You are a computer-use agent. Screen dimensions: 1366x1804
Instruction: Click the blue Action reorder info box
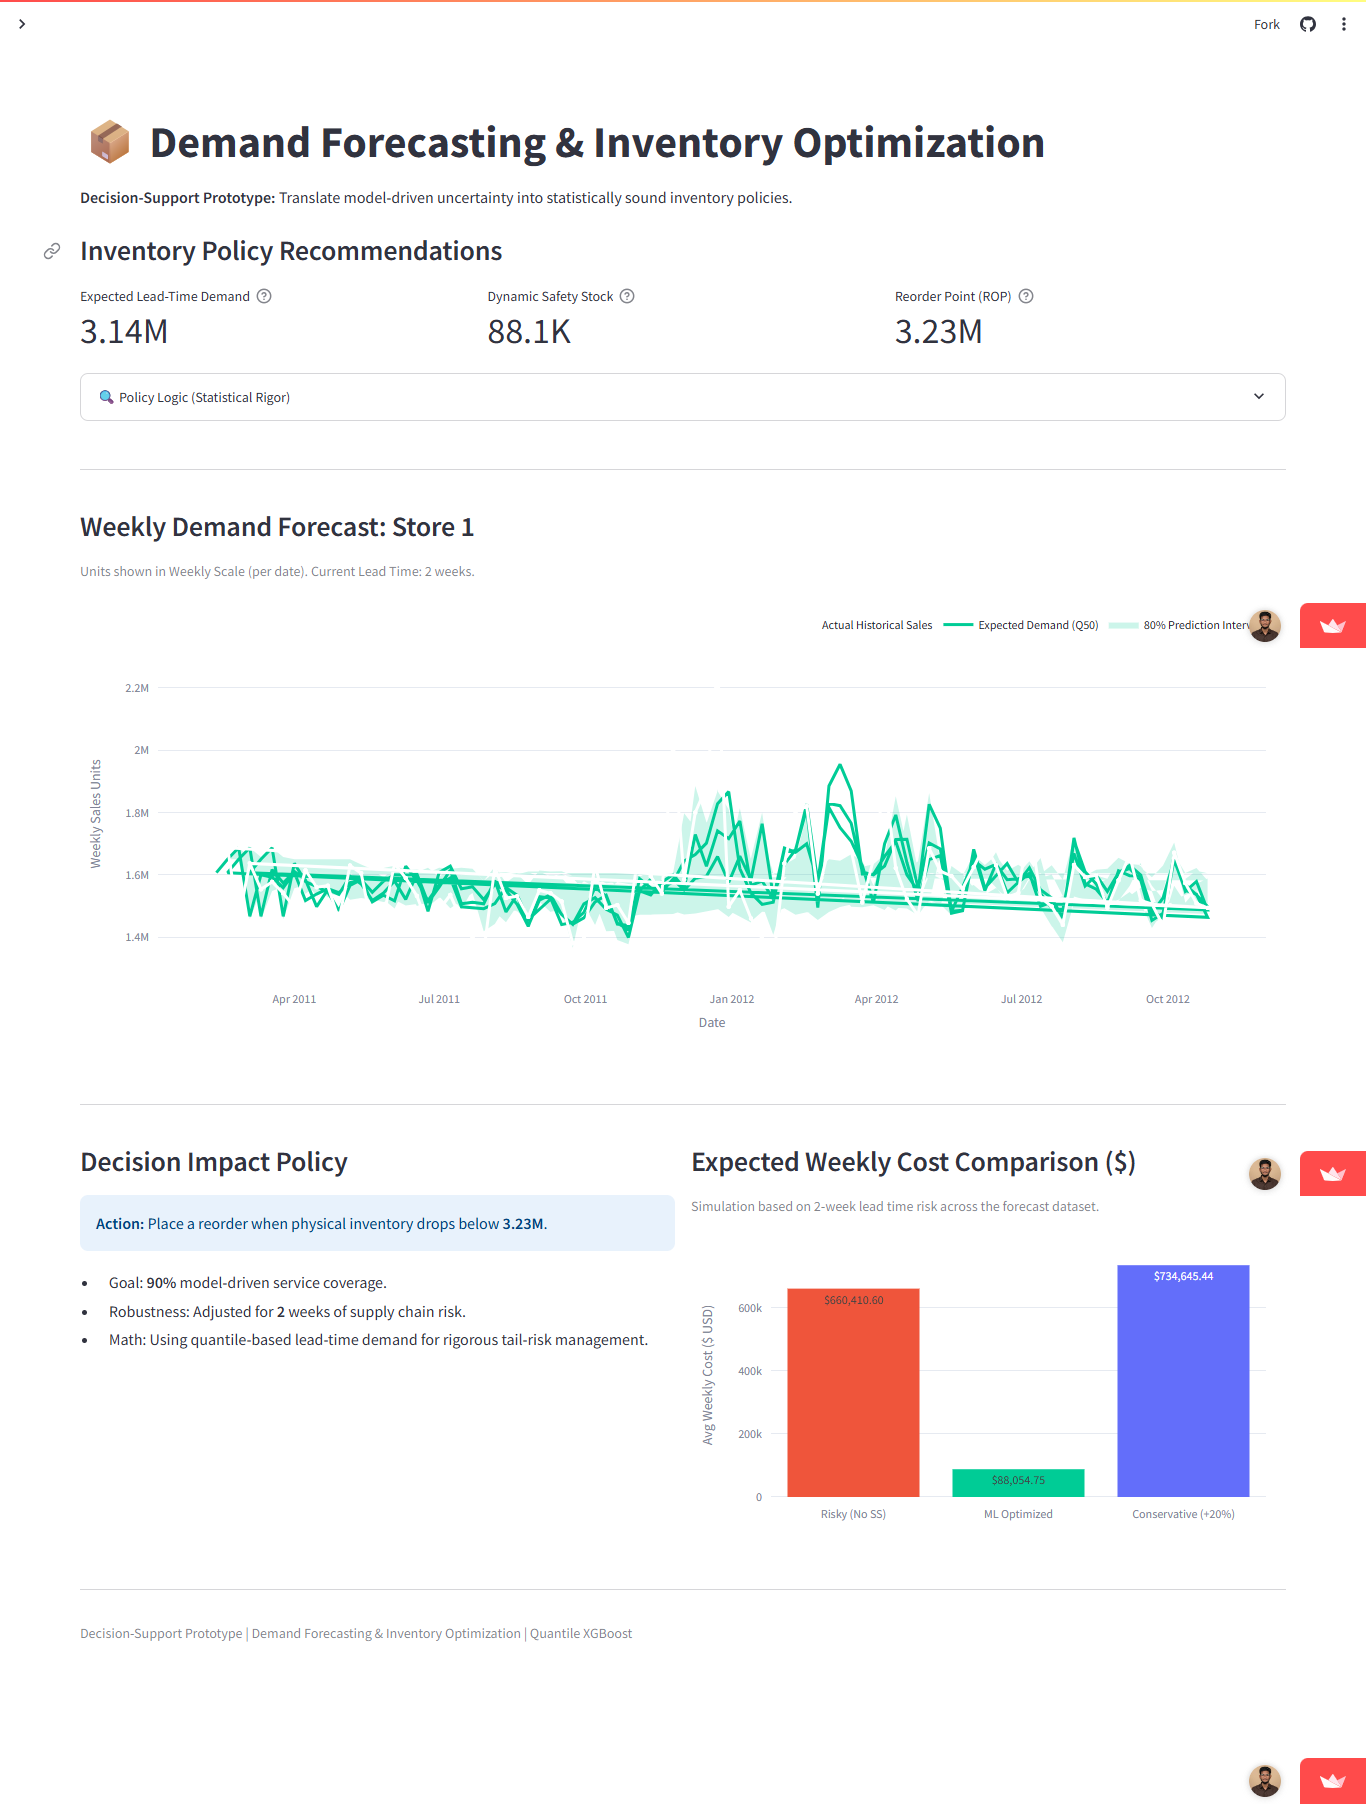[x=377, y=1223]
